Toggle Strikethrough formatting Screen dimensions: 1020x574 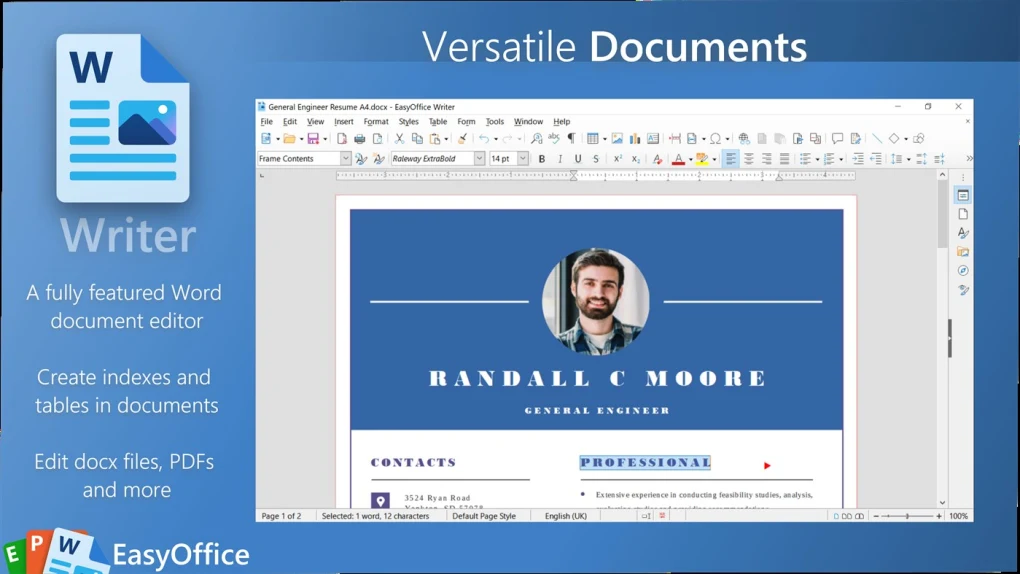pos(595,159)
